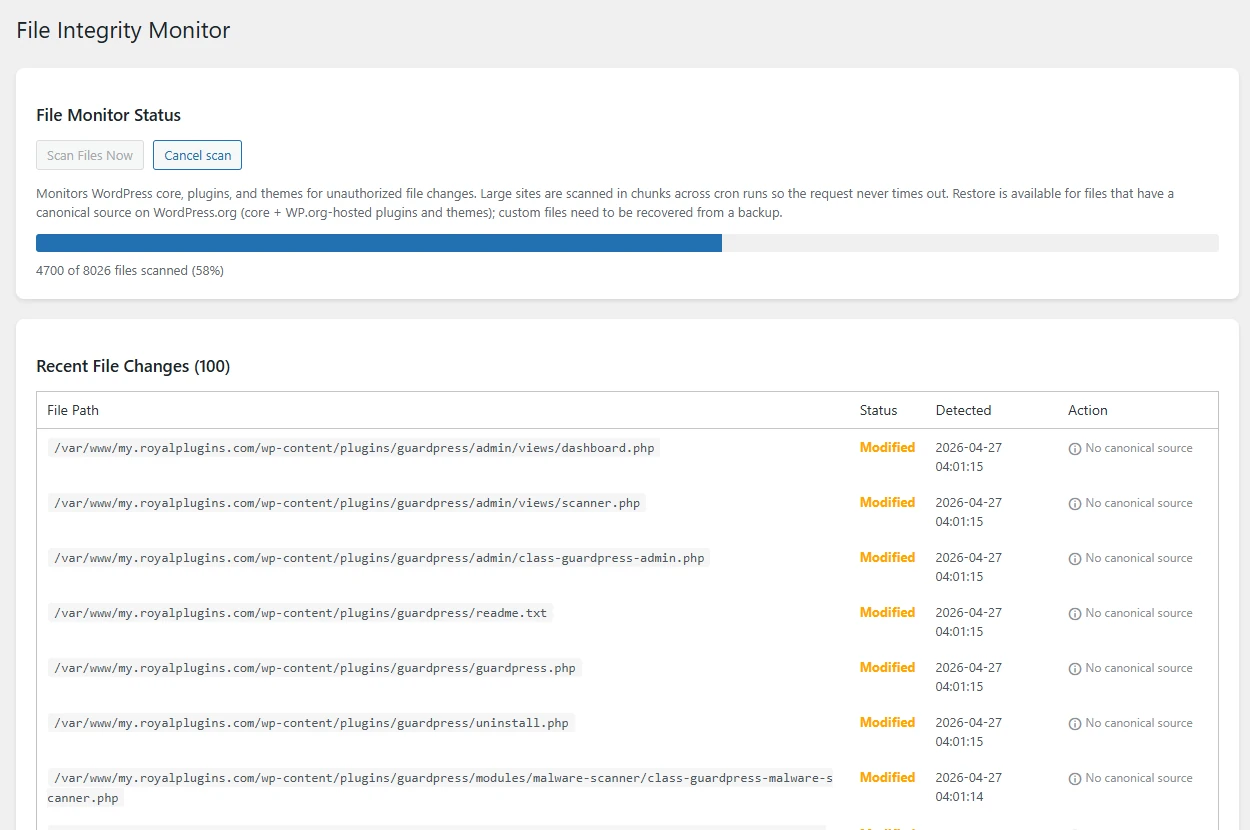
Task: Click Modified status for malware-scanner file
Action: coord(887,778)
